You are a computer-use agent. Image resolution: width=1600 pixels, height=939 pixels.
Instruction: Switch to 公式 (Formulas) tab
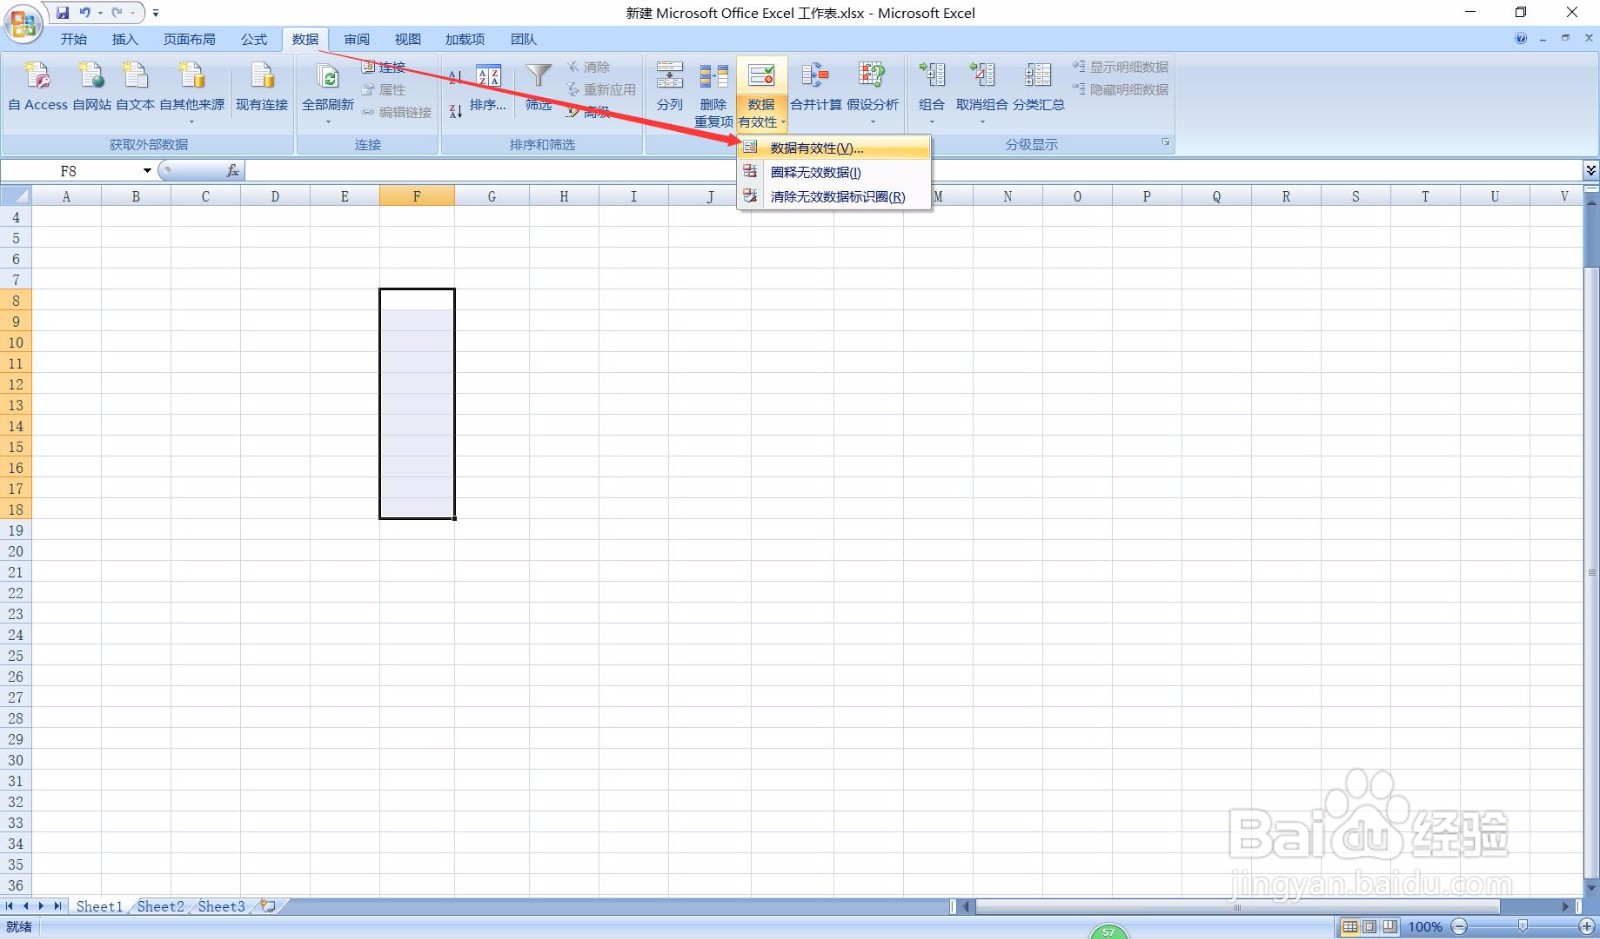(254, 39)
